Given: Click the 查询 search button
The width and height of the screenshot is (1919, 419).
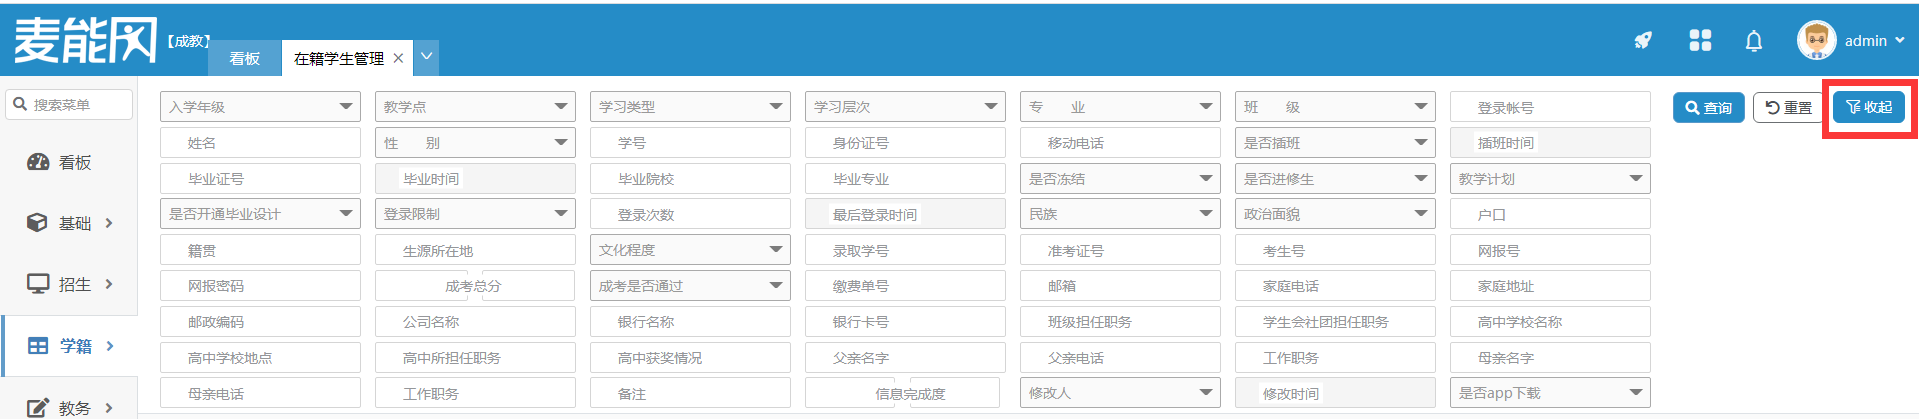Looking at the screenshot, I should 1708,108.
